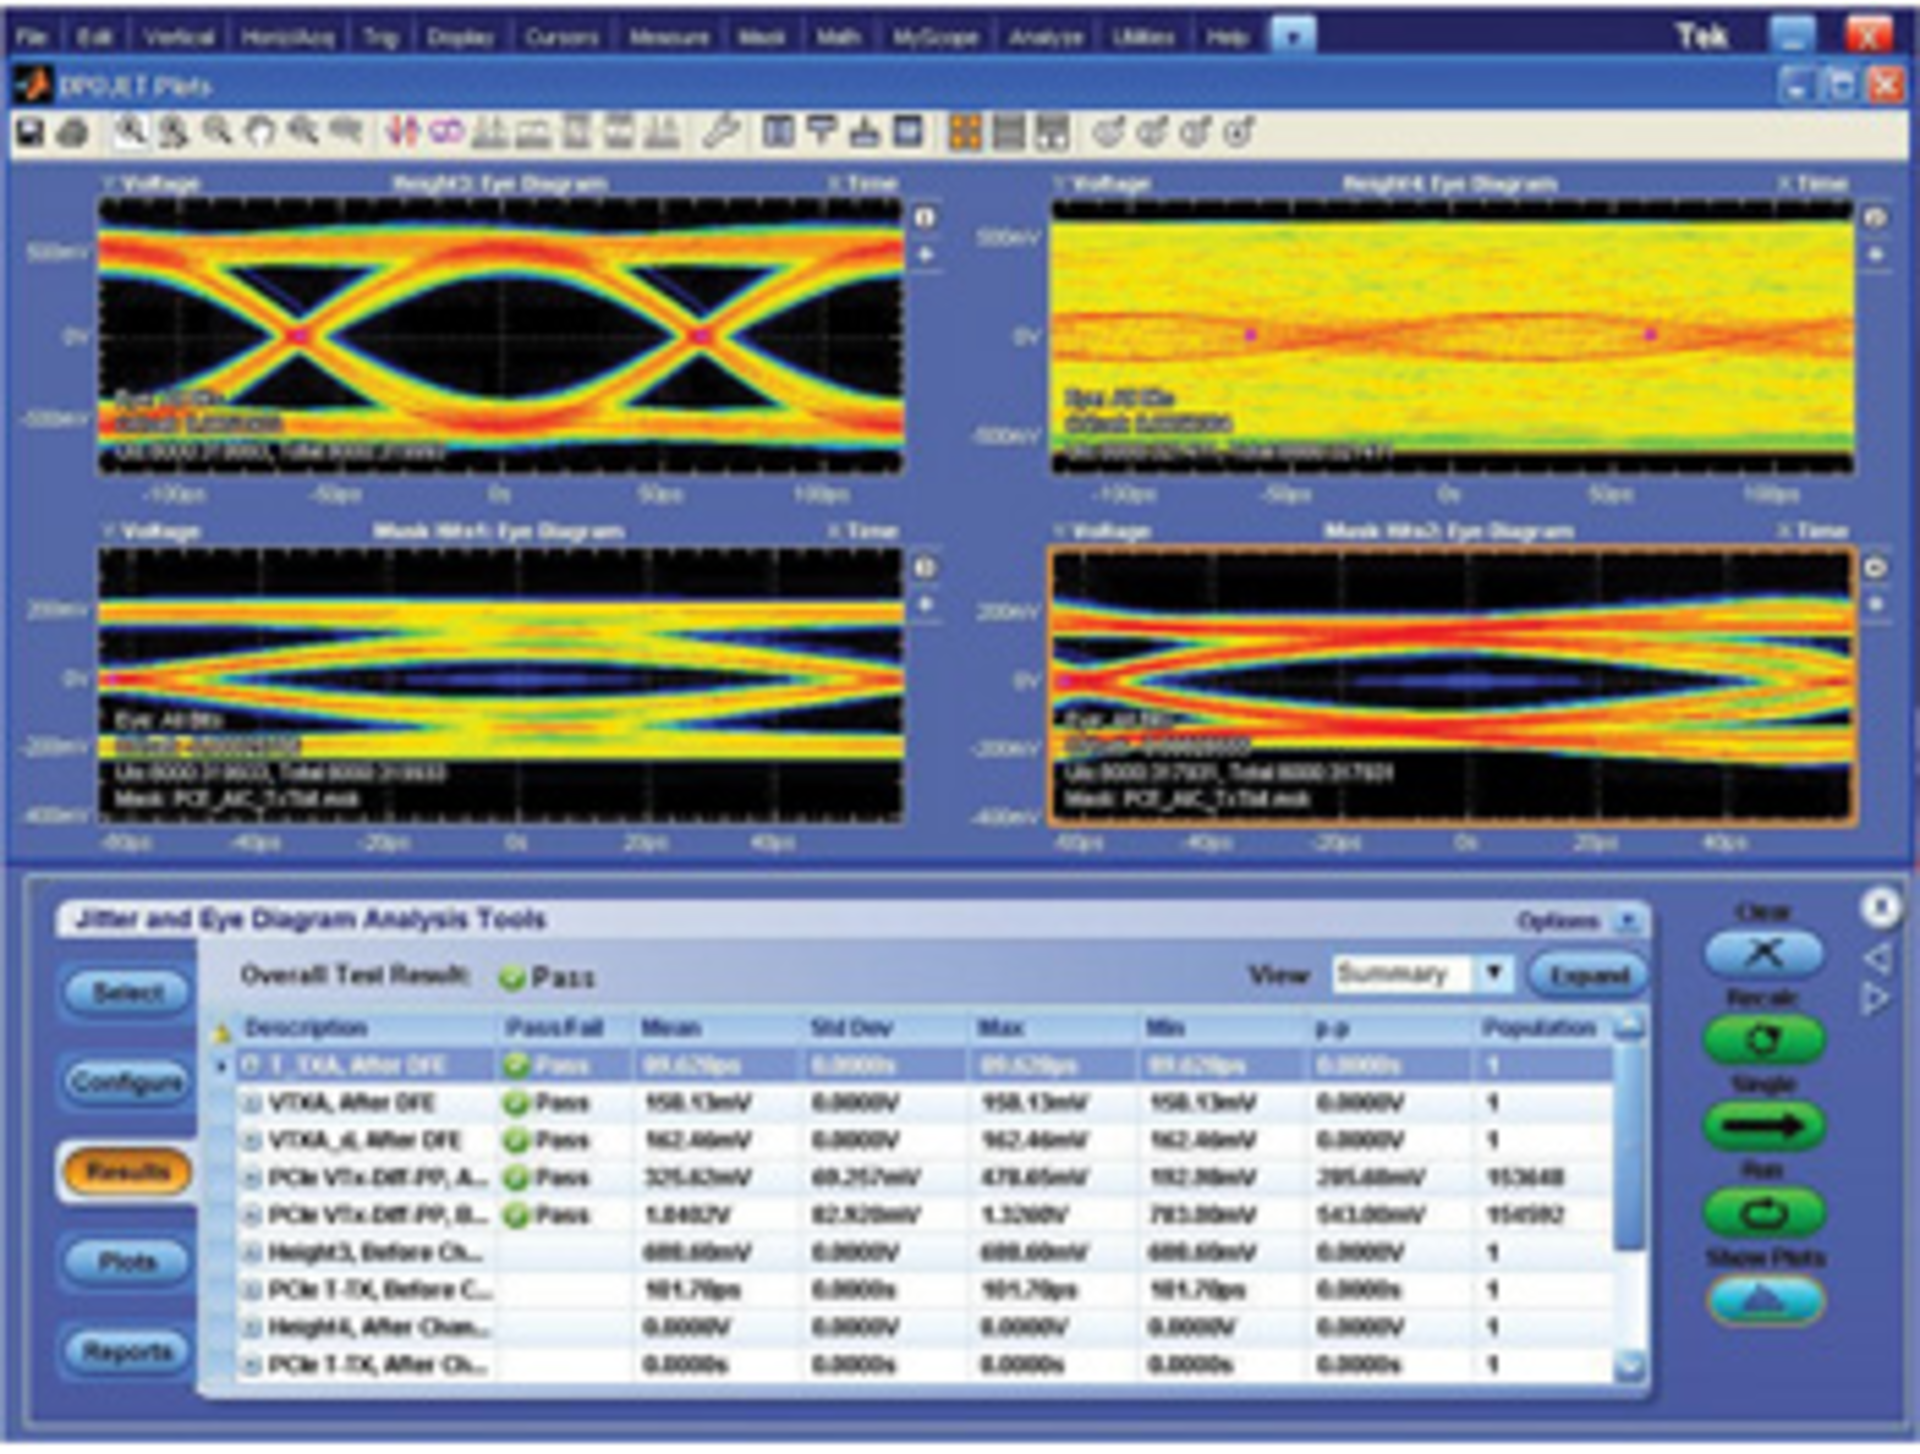Image resolution: width=1920 pixels, height=1454 pixels.
Task: Expand the VTXA, After DFE row
Action: pos(253,1104)
